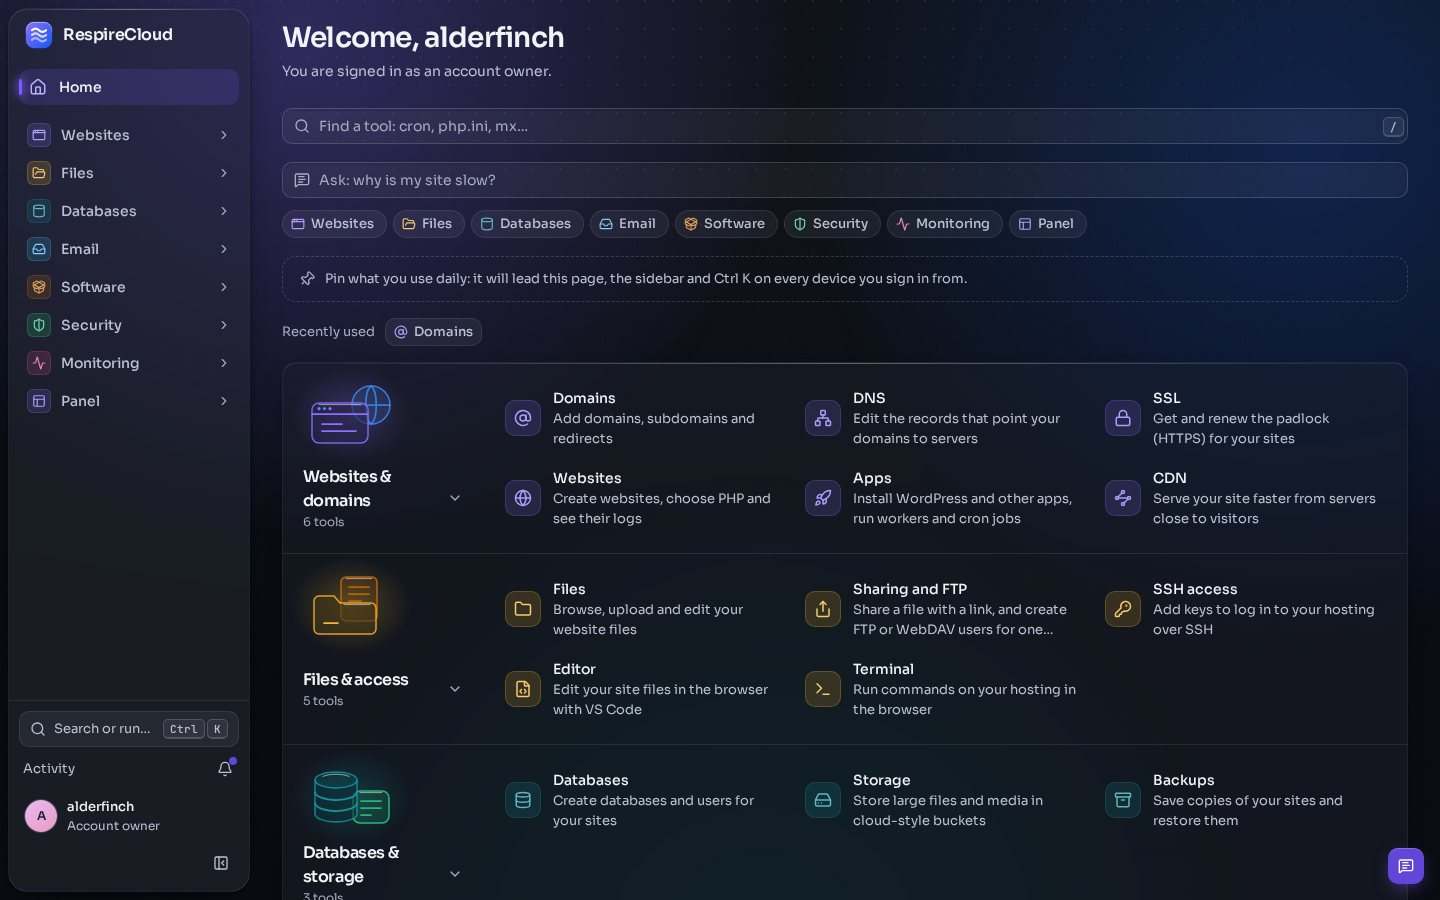1440x900 pixels.
Task: Expand the Websites sidebar section
Action: tap(129, 135)
